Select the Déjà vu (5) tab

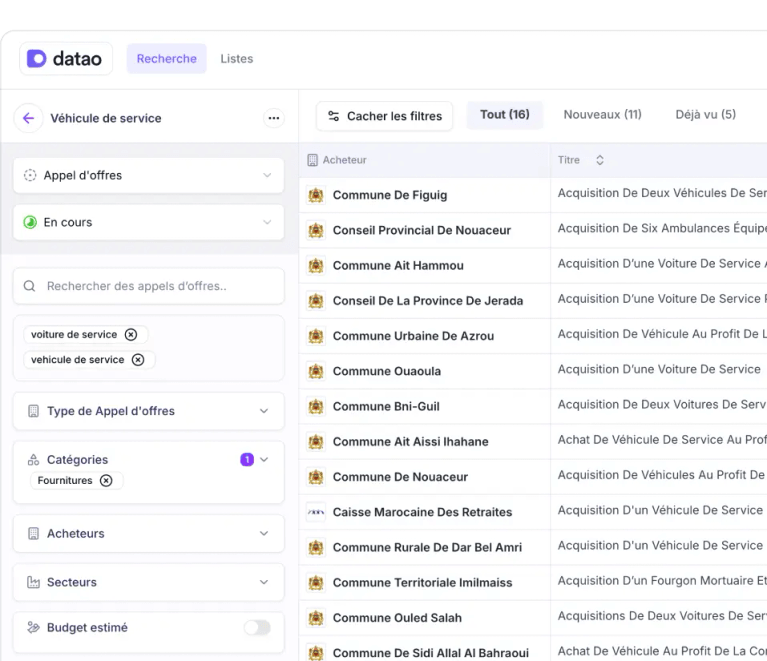pyautogui.click(x=706, y=114)
